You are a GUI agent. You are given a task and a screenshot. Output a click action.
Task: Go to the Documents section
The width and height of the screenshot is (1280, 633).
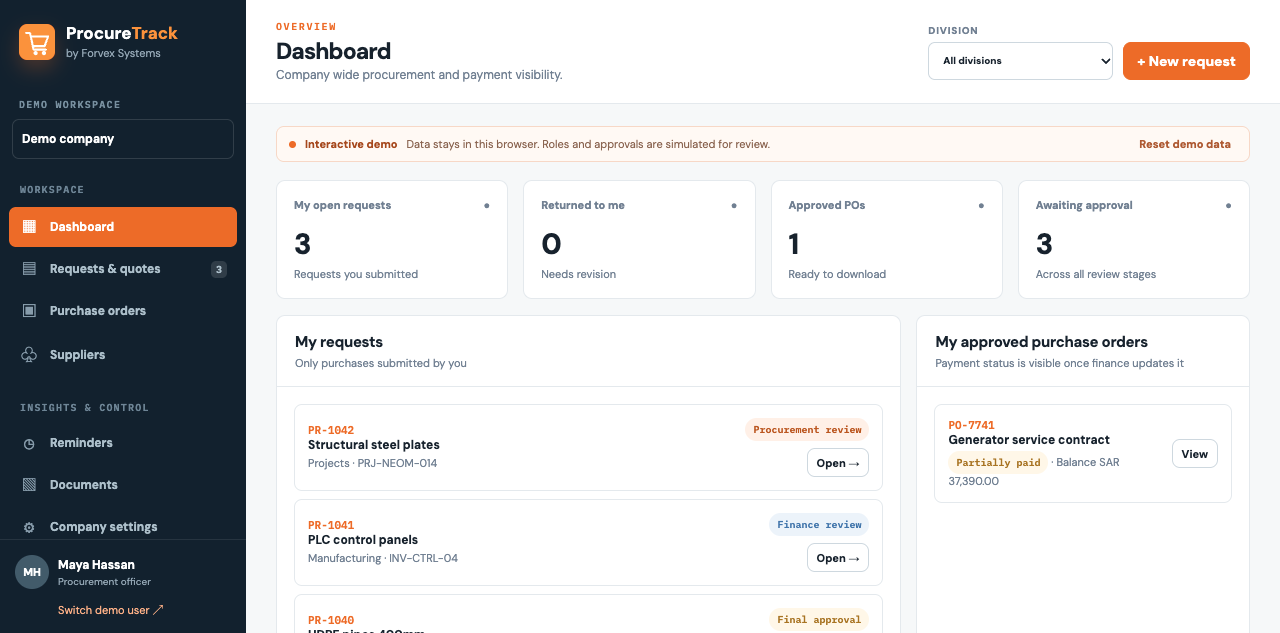pyautogui.click(x=123, y=485)
